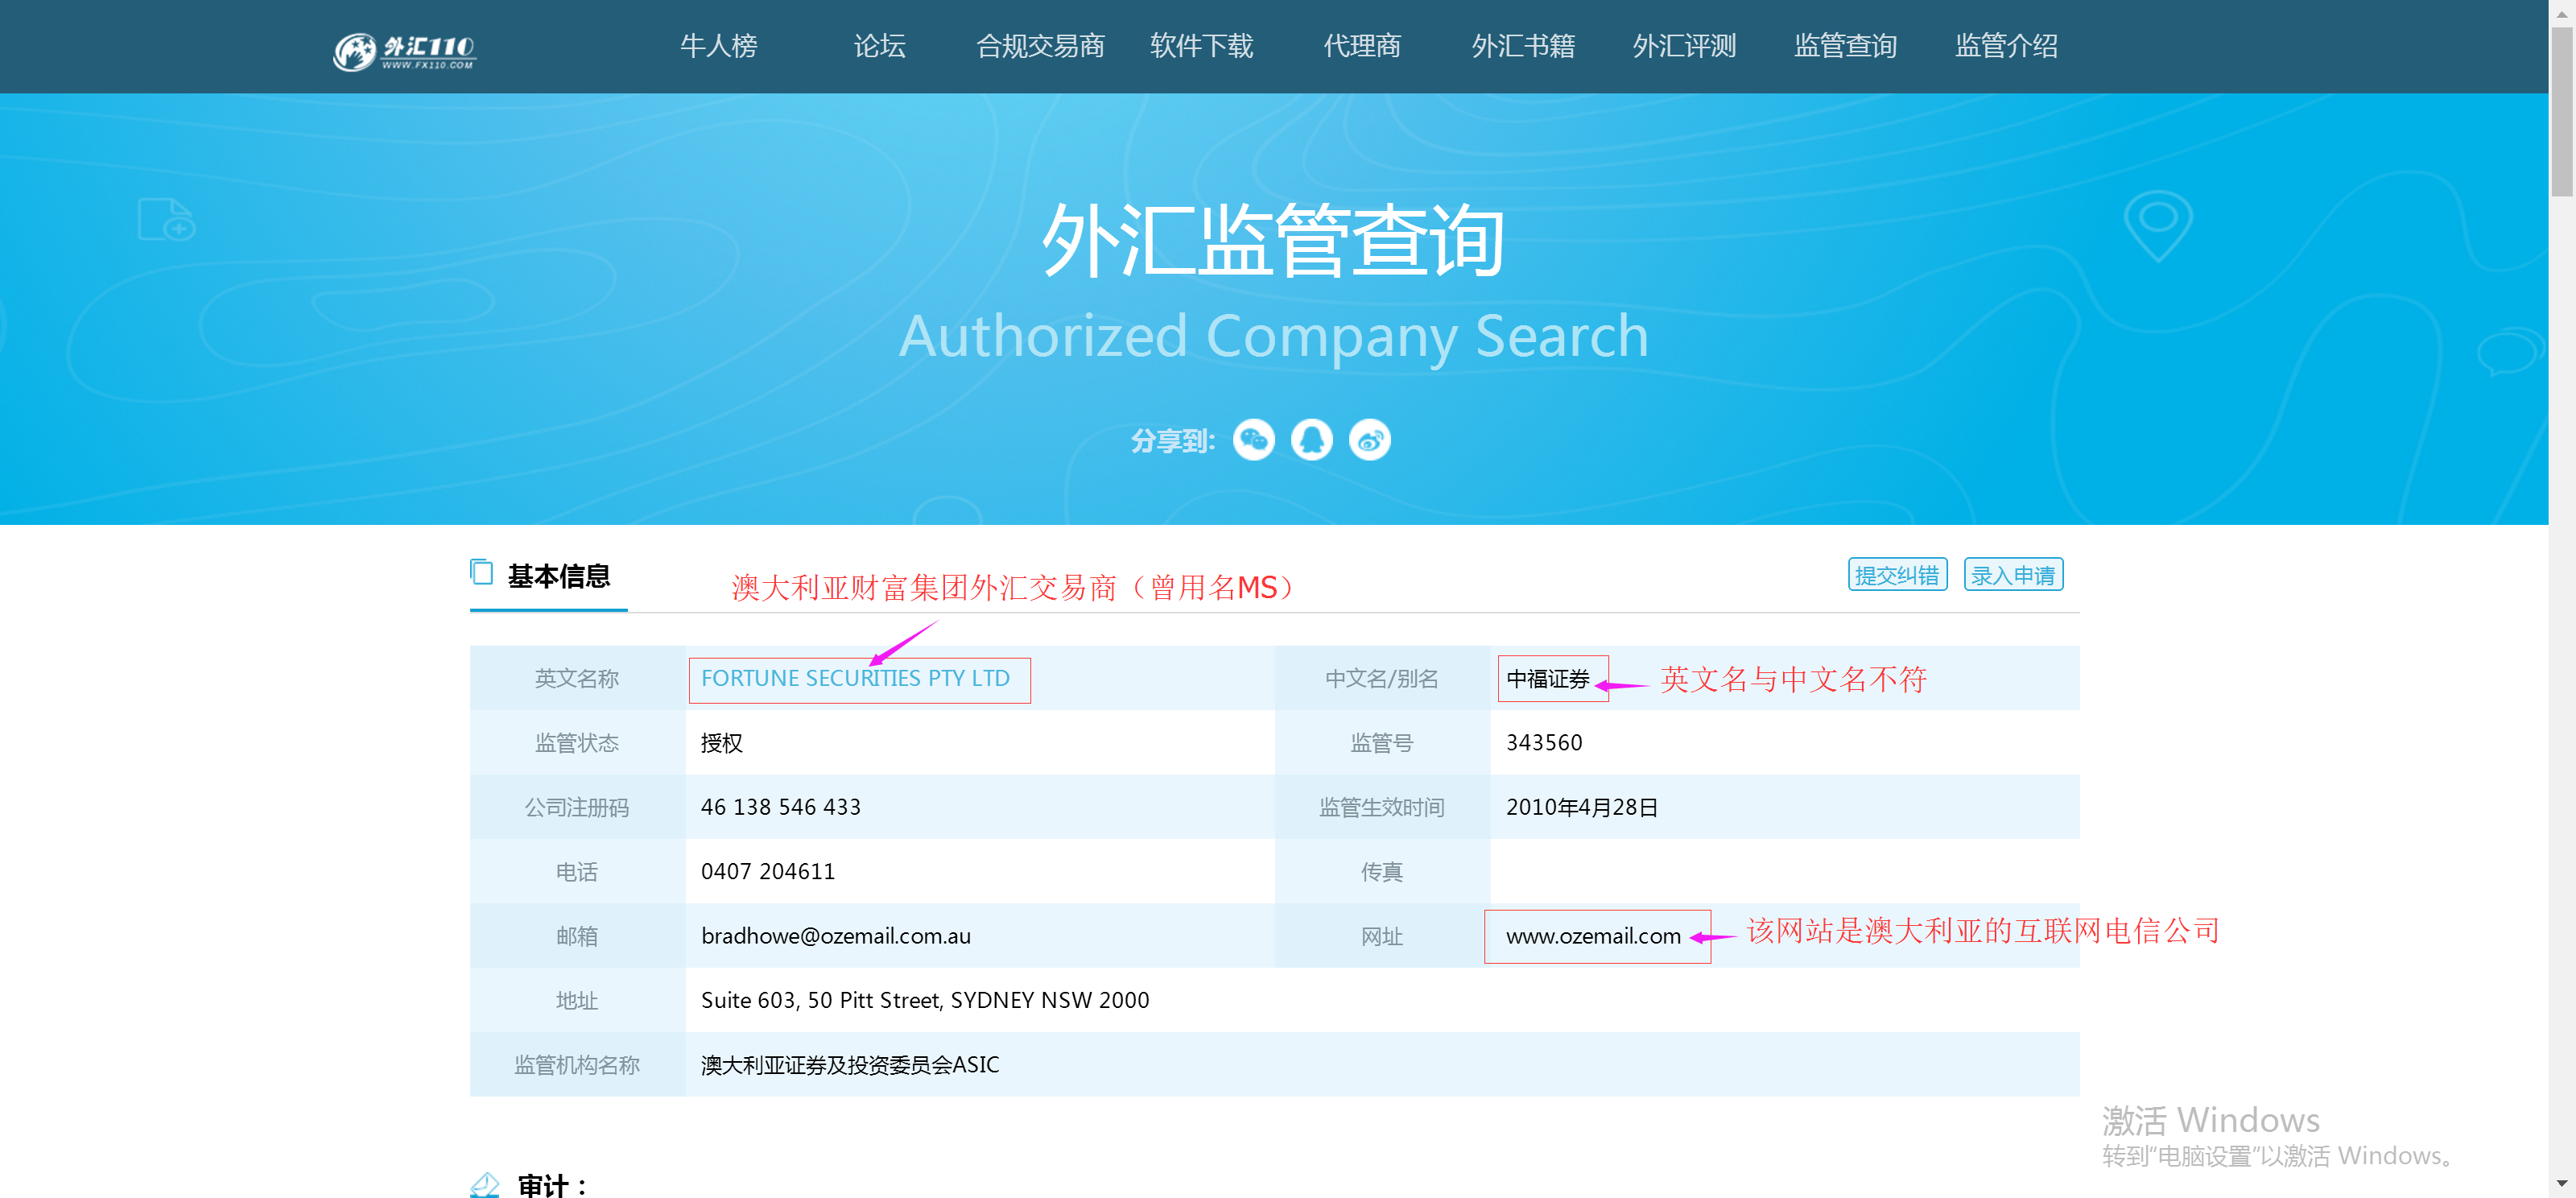Image resolution: width=2576 pixels, height=1198 pixels.
Task: Open the 软件下载 page
Action: click(x=1201, y=46)
